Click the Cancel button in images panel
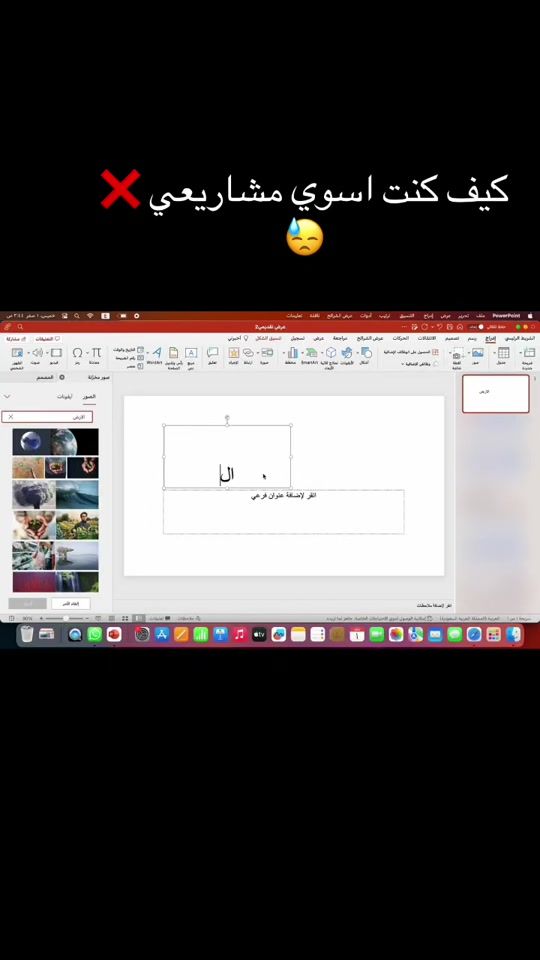540x960 pixels. tap(70, 604)
